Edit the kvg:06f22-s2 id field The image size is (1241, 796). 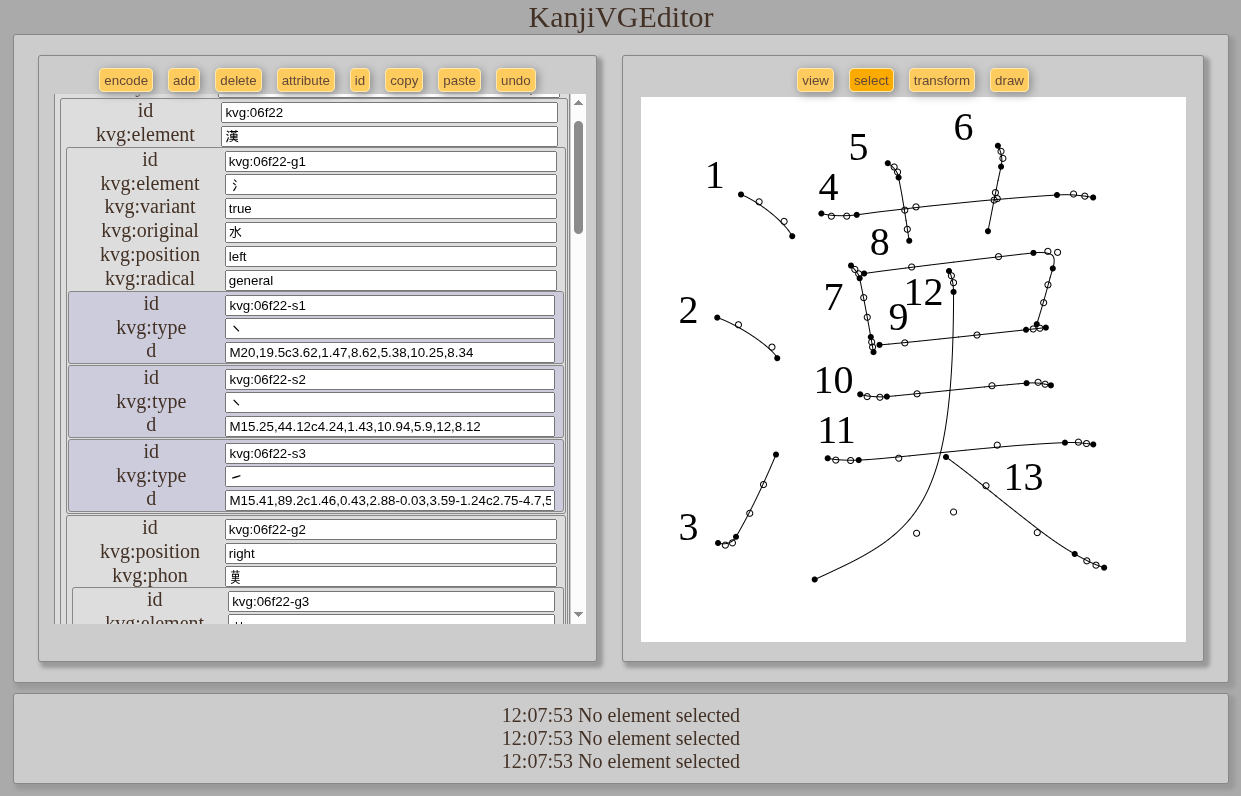click(x=390, y=379)
